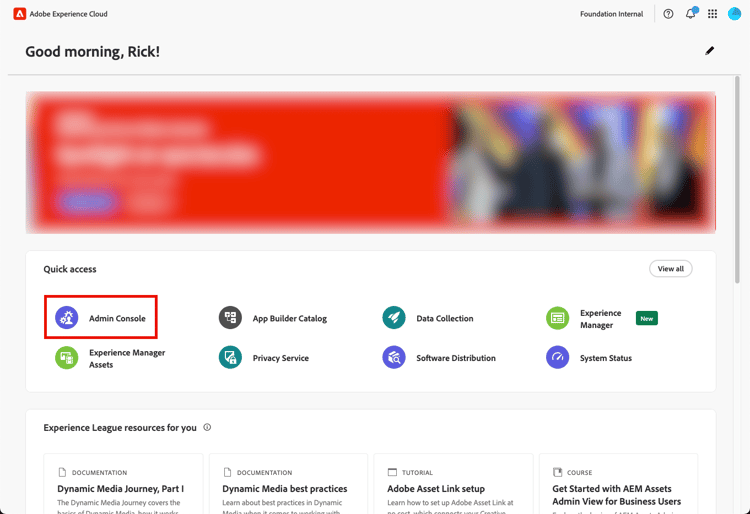Viewport: 750px width, 514px height.
Task: Open the notifications bell icon
Action: click(x=690, y=14)
